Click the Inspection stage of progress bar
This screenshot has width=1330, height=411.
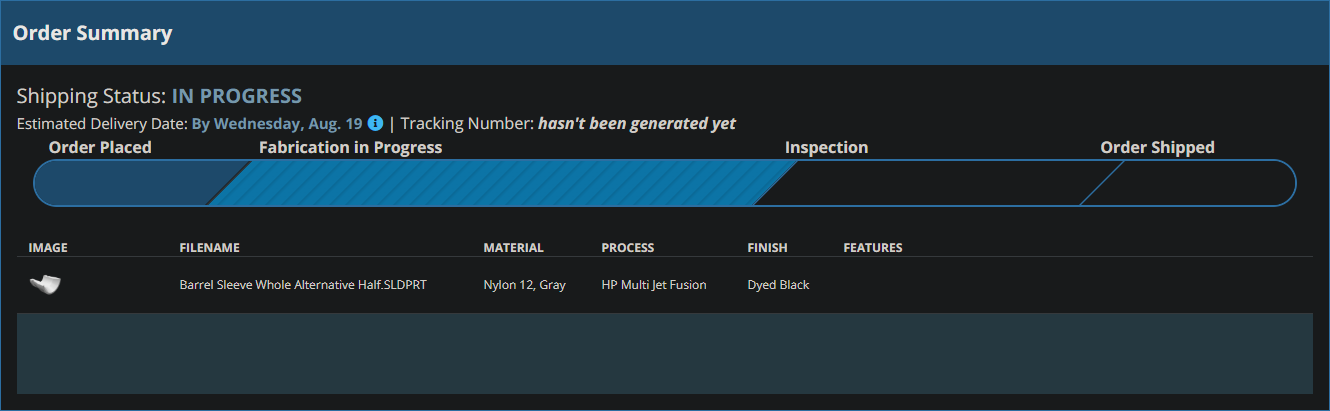[x=938, y=183]
